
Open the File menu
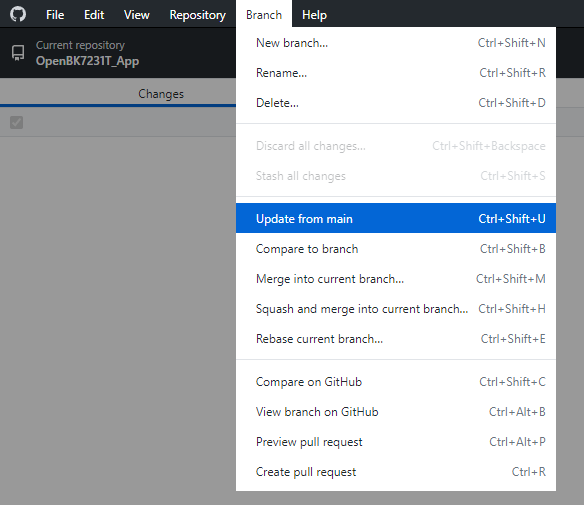point(55,15)
